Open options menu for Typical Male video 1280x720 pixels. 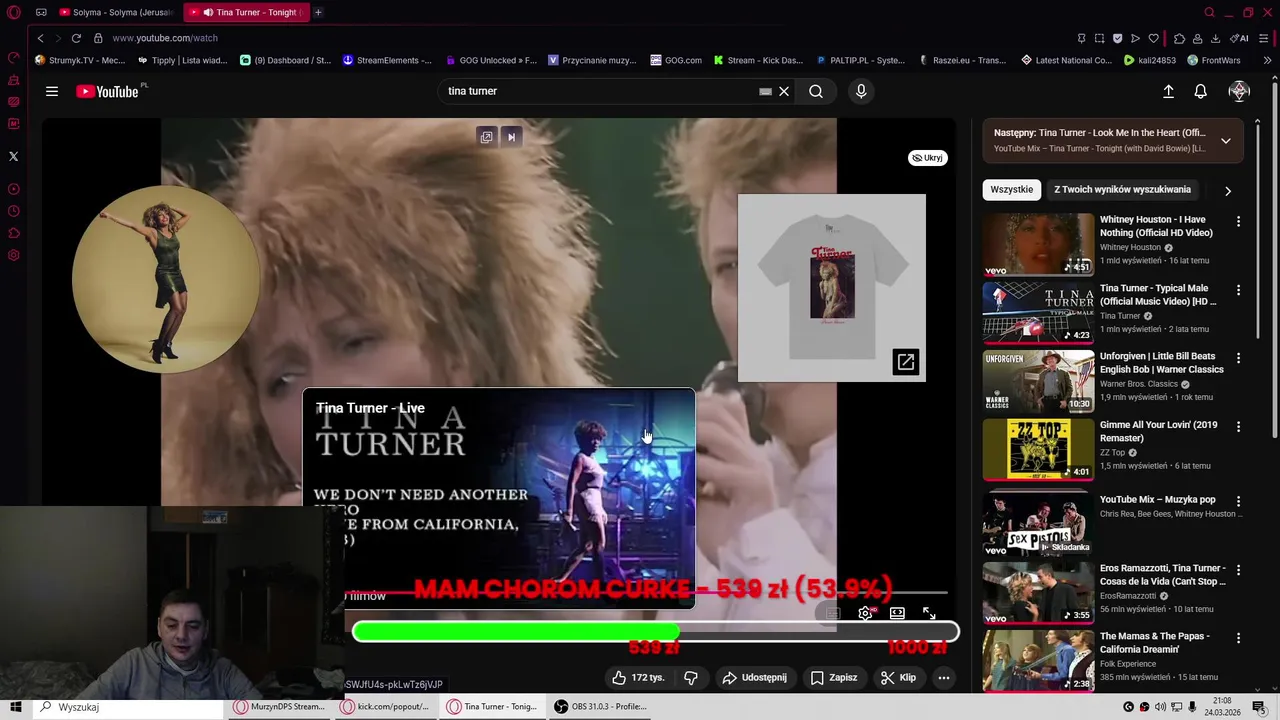pos(1238,290)
